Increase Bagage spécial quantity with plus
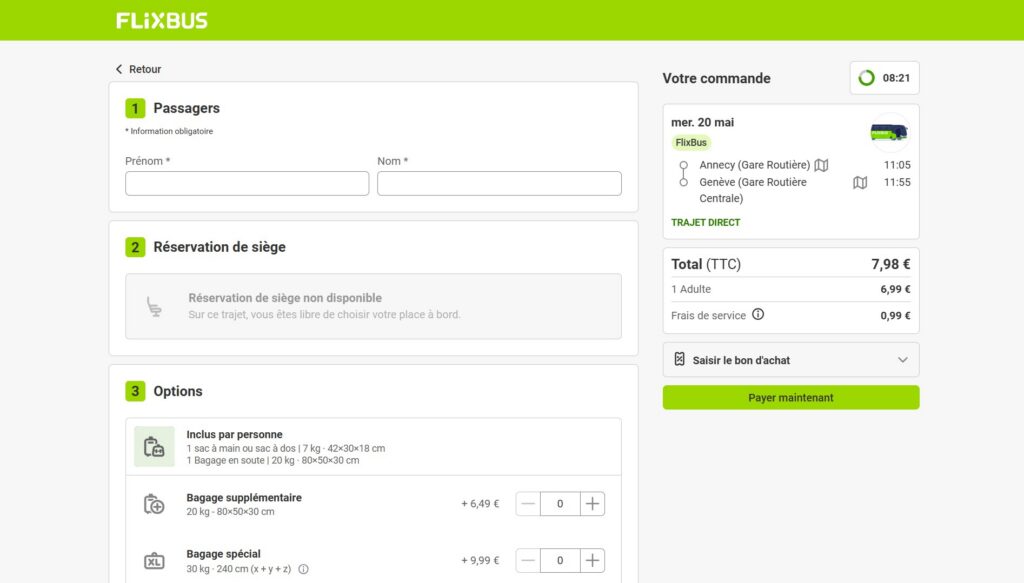 tap(592, 560)
